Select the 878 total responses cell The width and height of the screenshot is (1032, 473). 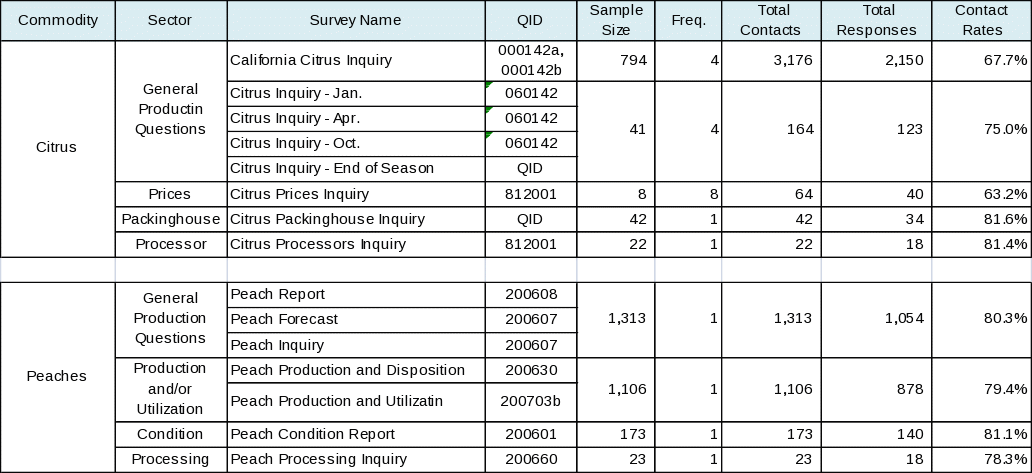point(877,389)
